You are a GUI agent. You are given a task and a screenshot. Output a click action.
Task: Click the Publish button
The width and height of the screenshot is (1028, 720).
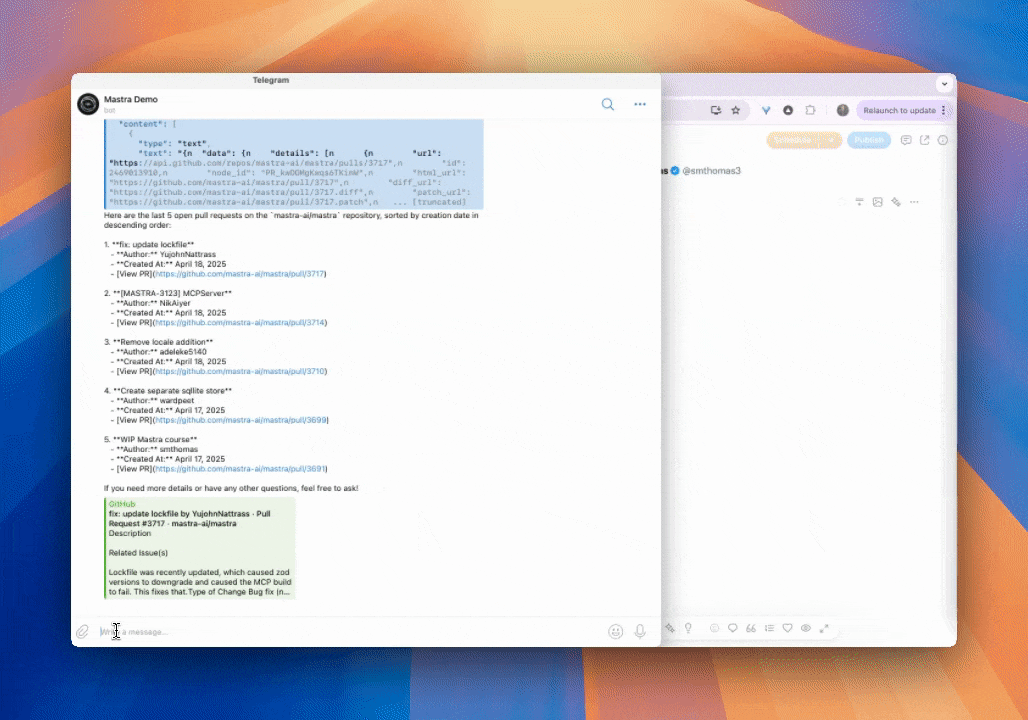(x=869, y=141)
